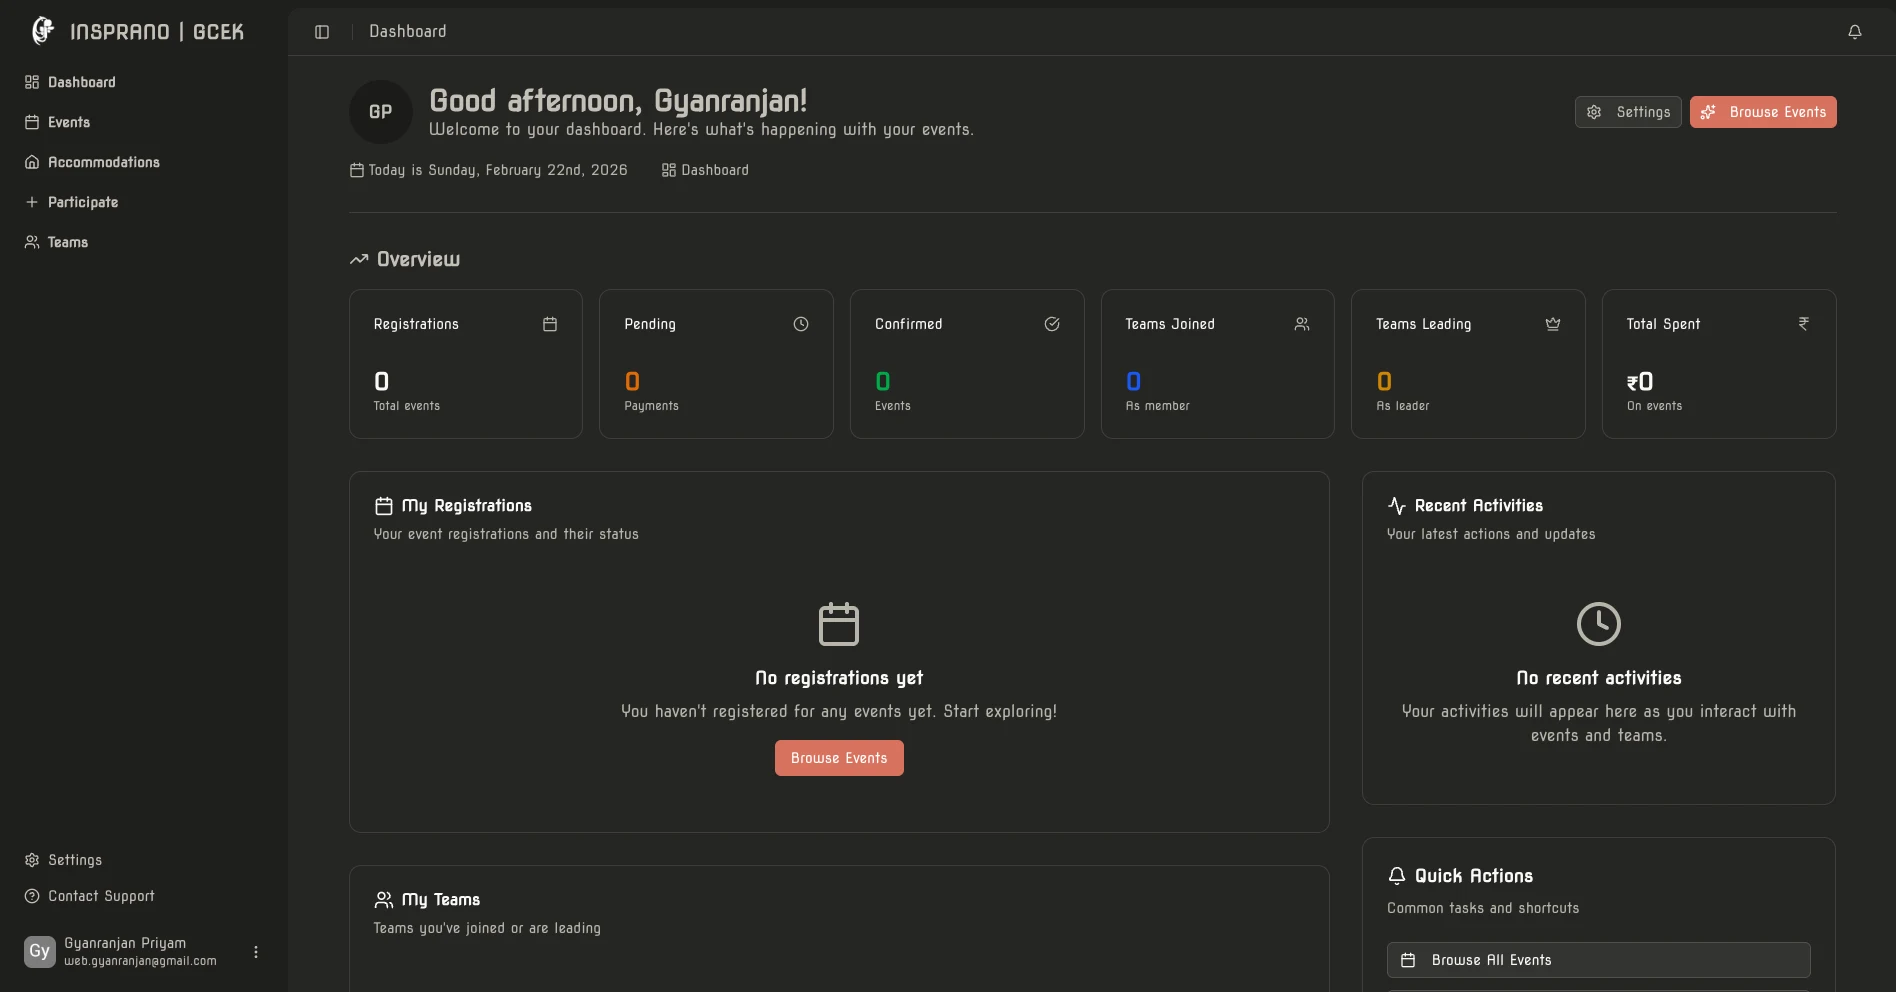Click the Browse All Events quick action
Image resolution: width=1896 pixels, height=992 pixels.
tap(1598, 959)
